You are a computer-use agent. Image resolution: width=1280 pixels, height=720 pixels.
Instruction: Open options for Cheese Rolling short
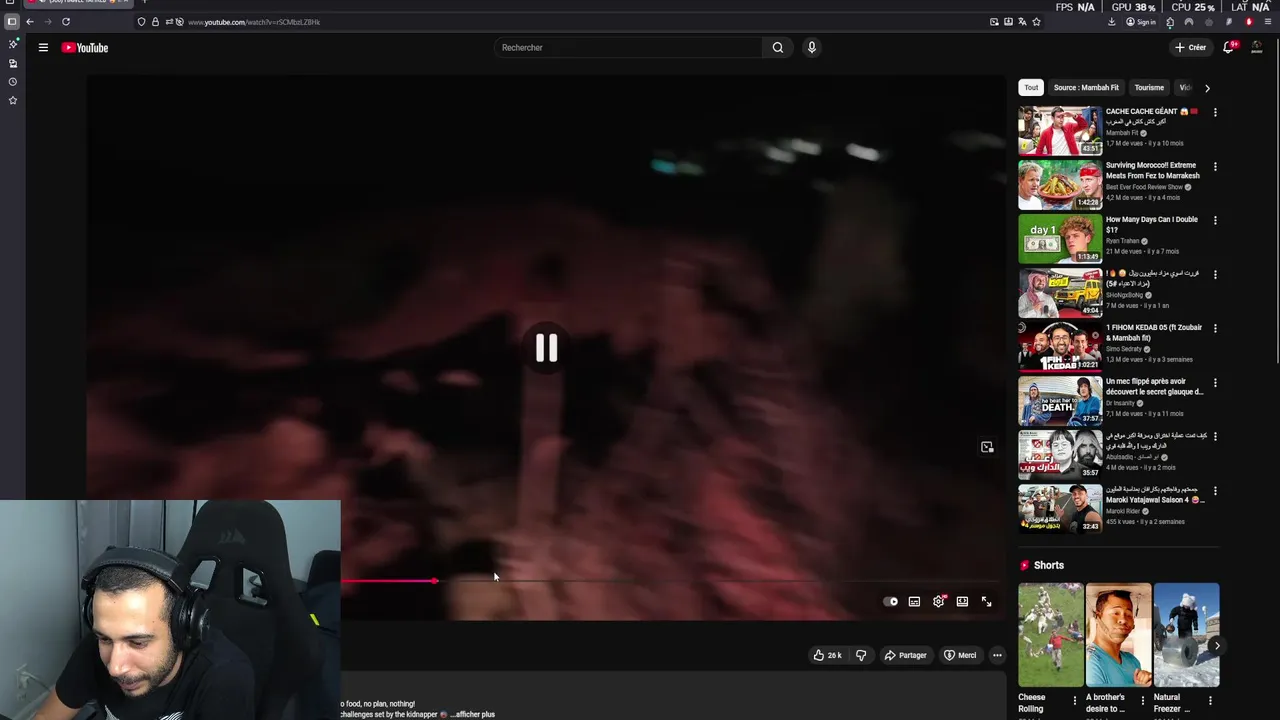click(1075, 700)
